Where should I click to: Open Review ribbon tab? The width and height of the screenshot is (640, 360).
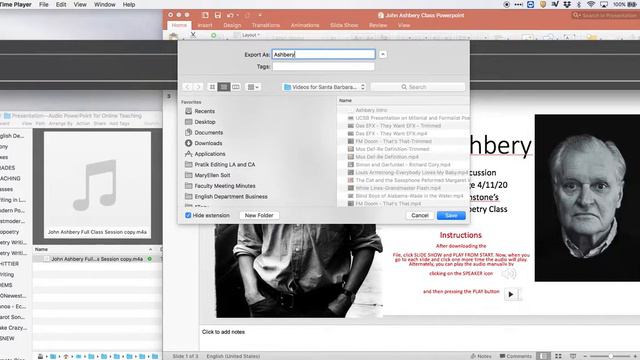coord(378,25)
